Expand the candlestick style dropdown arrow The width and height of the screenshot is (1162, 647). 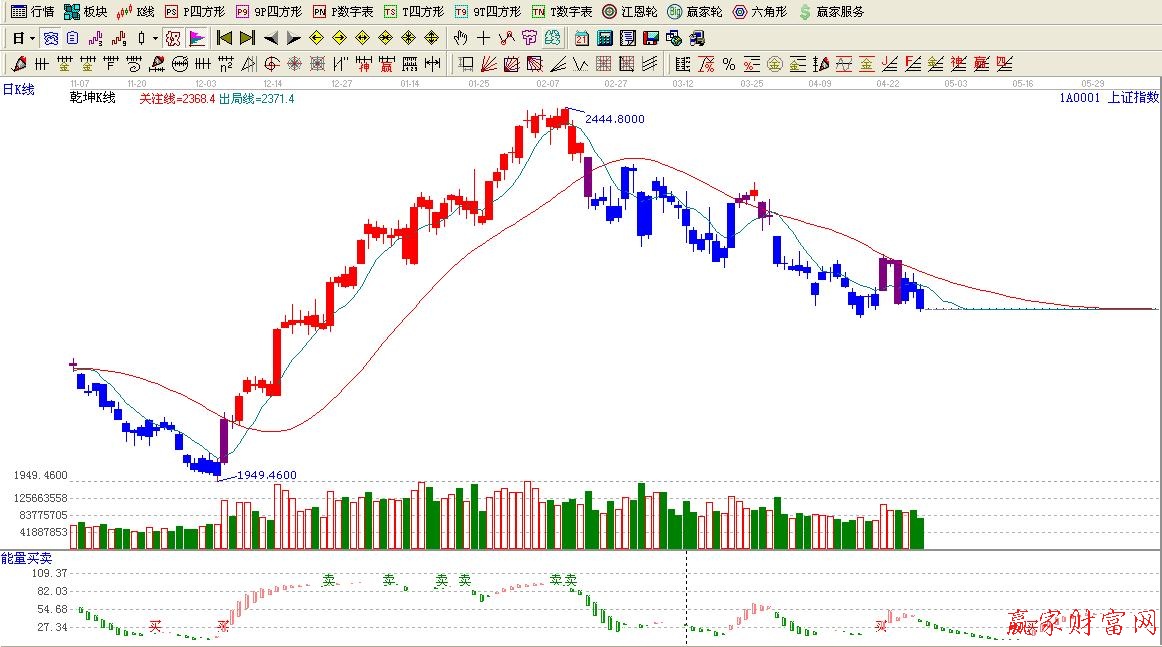tap(155, 38)
